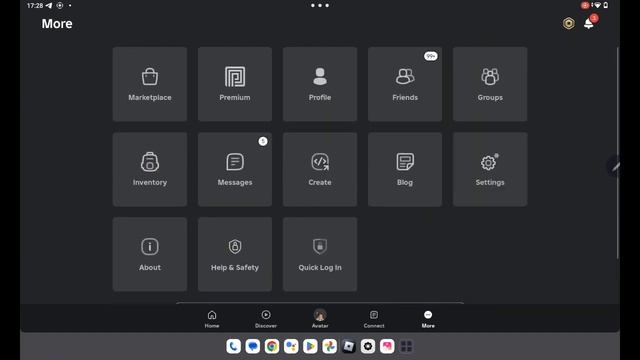Image resolution: width=640 pixels, height=360 pixels.
Task: Open the Roblox icon in the dock
Action: [x=349, y=347]
